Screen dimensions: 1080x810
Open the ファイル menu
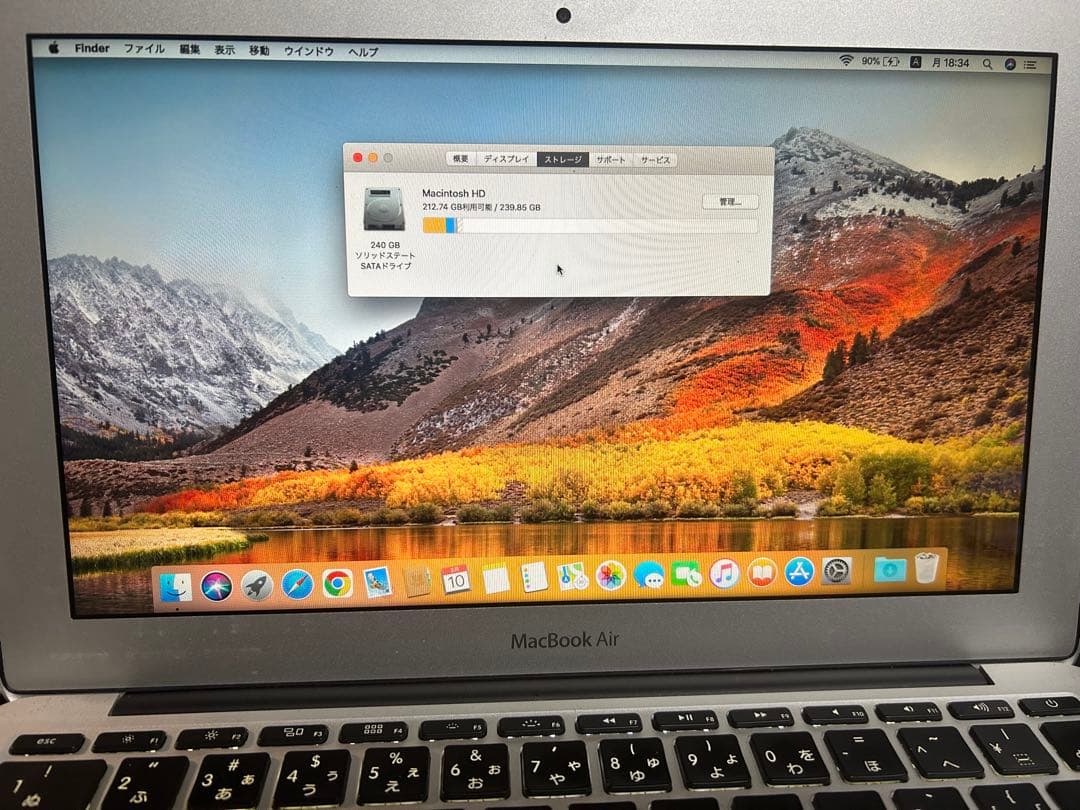point(144,49)
